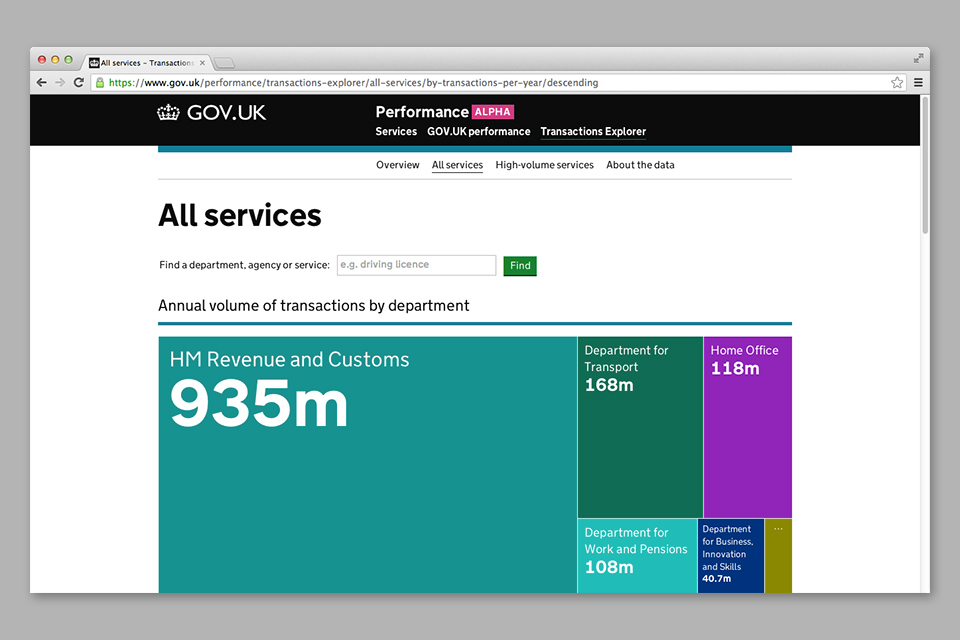Image resolution: width=960 pixels, height=640 pixels.
Task: Click the All services page heading
Action: click(240, 216)
